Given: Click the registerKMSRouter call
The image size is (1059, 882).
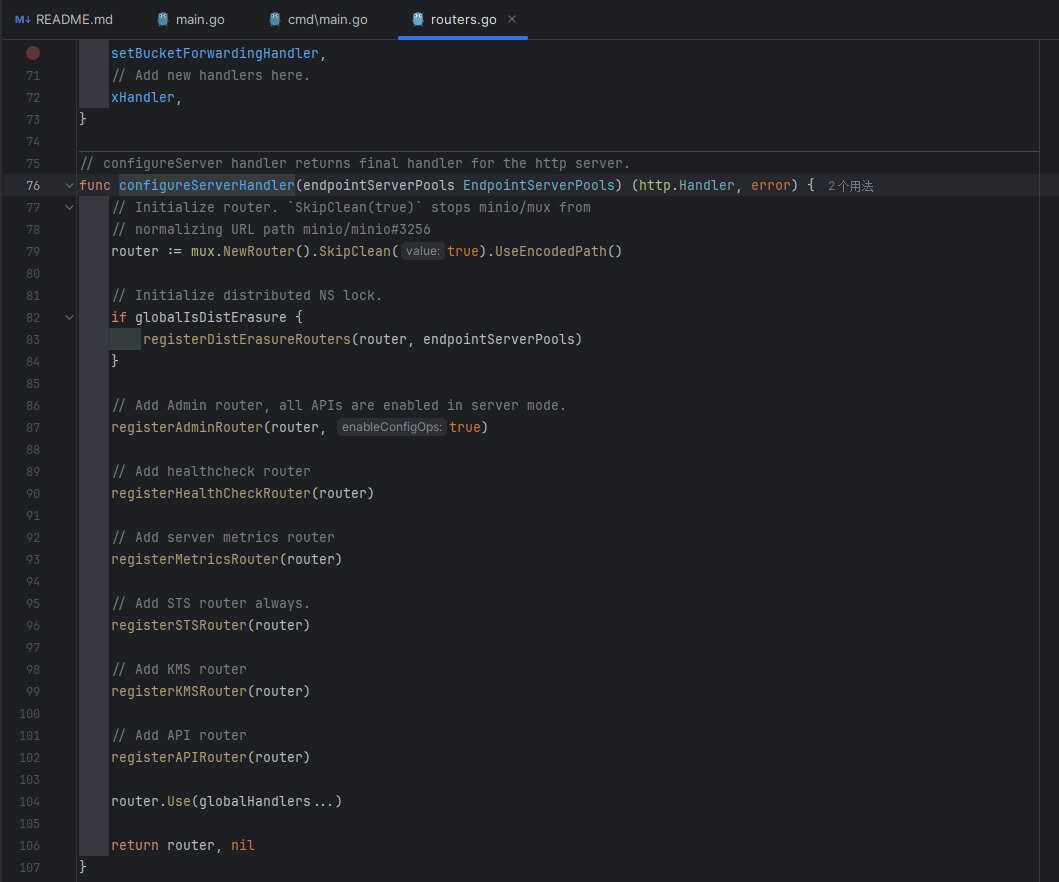Looking at the screenshot, I should (x=179, y=692).
